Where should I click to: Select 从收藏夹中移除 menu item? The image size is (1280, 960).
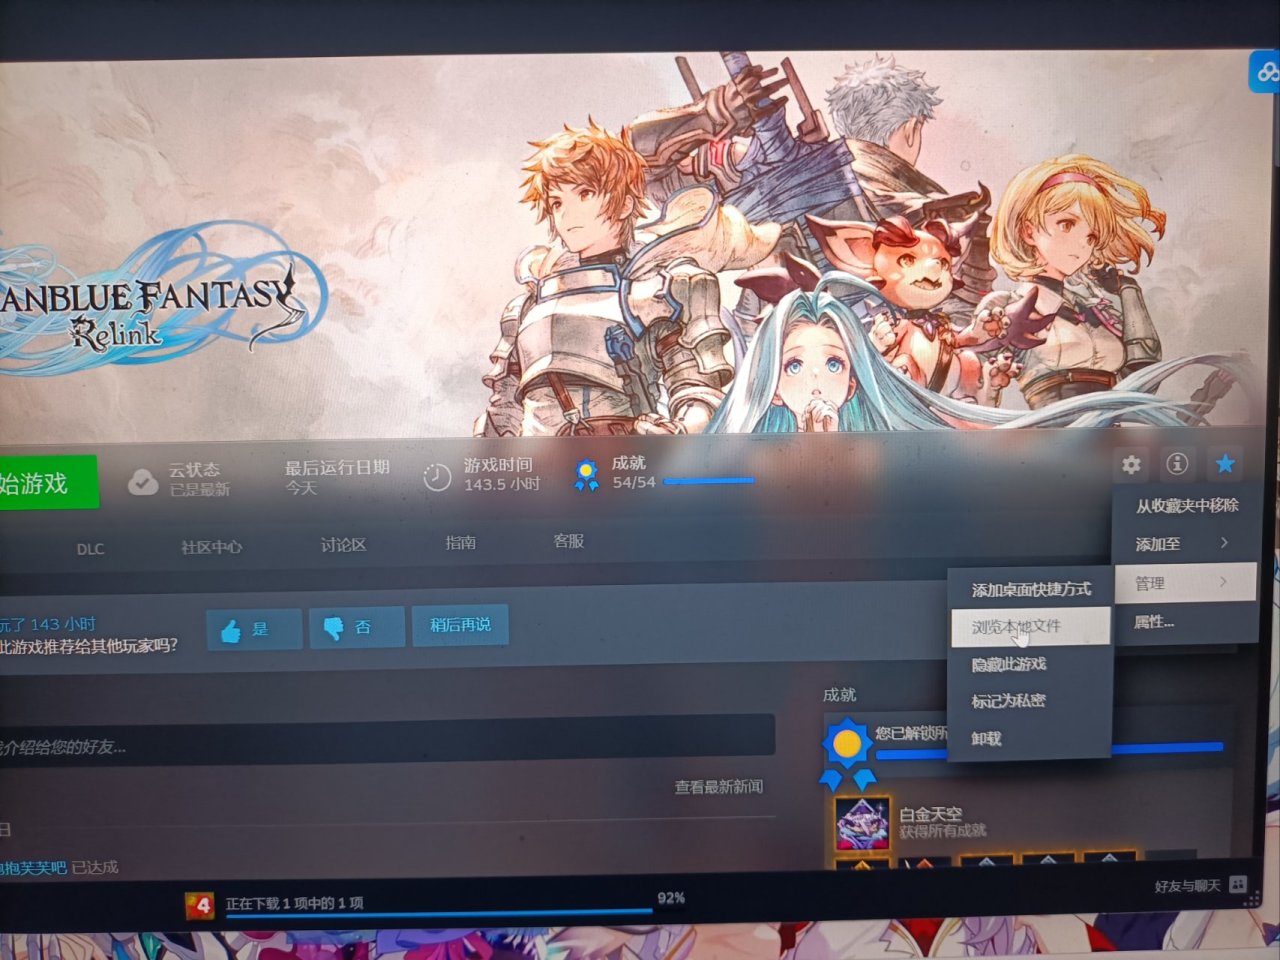(x=1185, y=506)
